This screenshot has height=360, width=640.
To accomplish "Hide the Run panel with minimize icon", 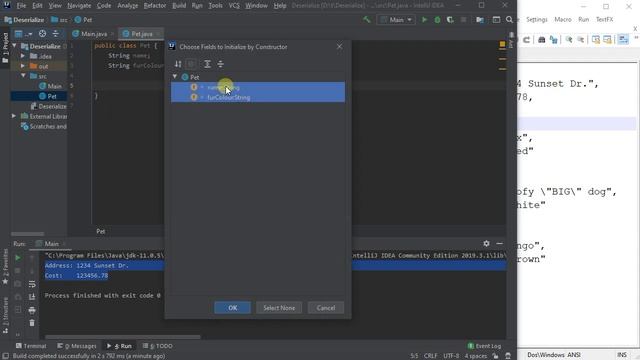I will click(500, 244).
